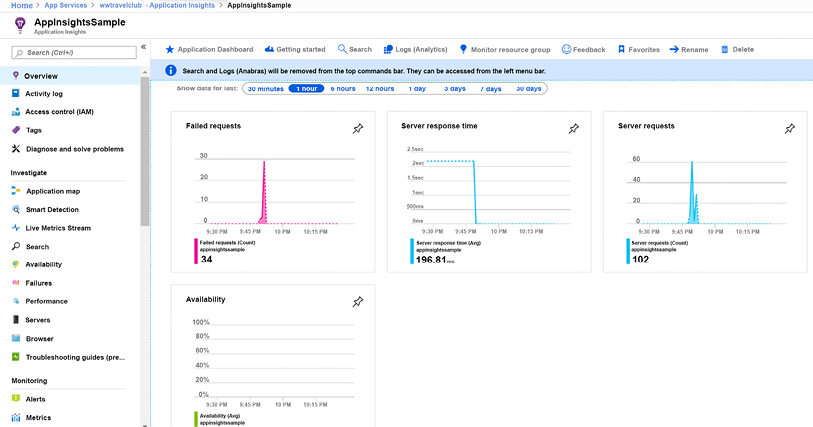Click the Diagnose and solve problems wrench icon

[x=16, y=149]
